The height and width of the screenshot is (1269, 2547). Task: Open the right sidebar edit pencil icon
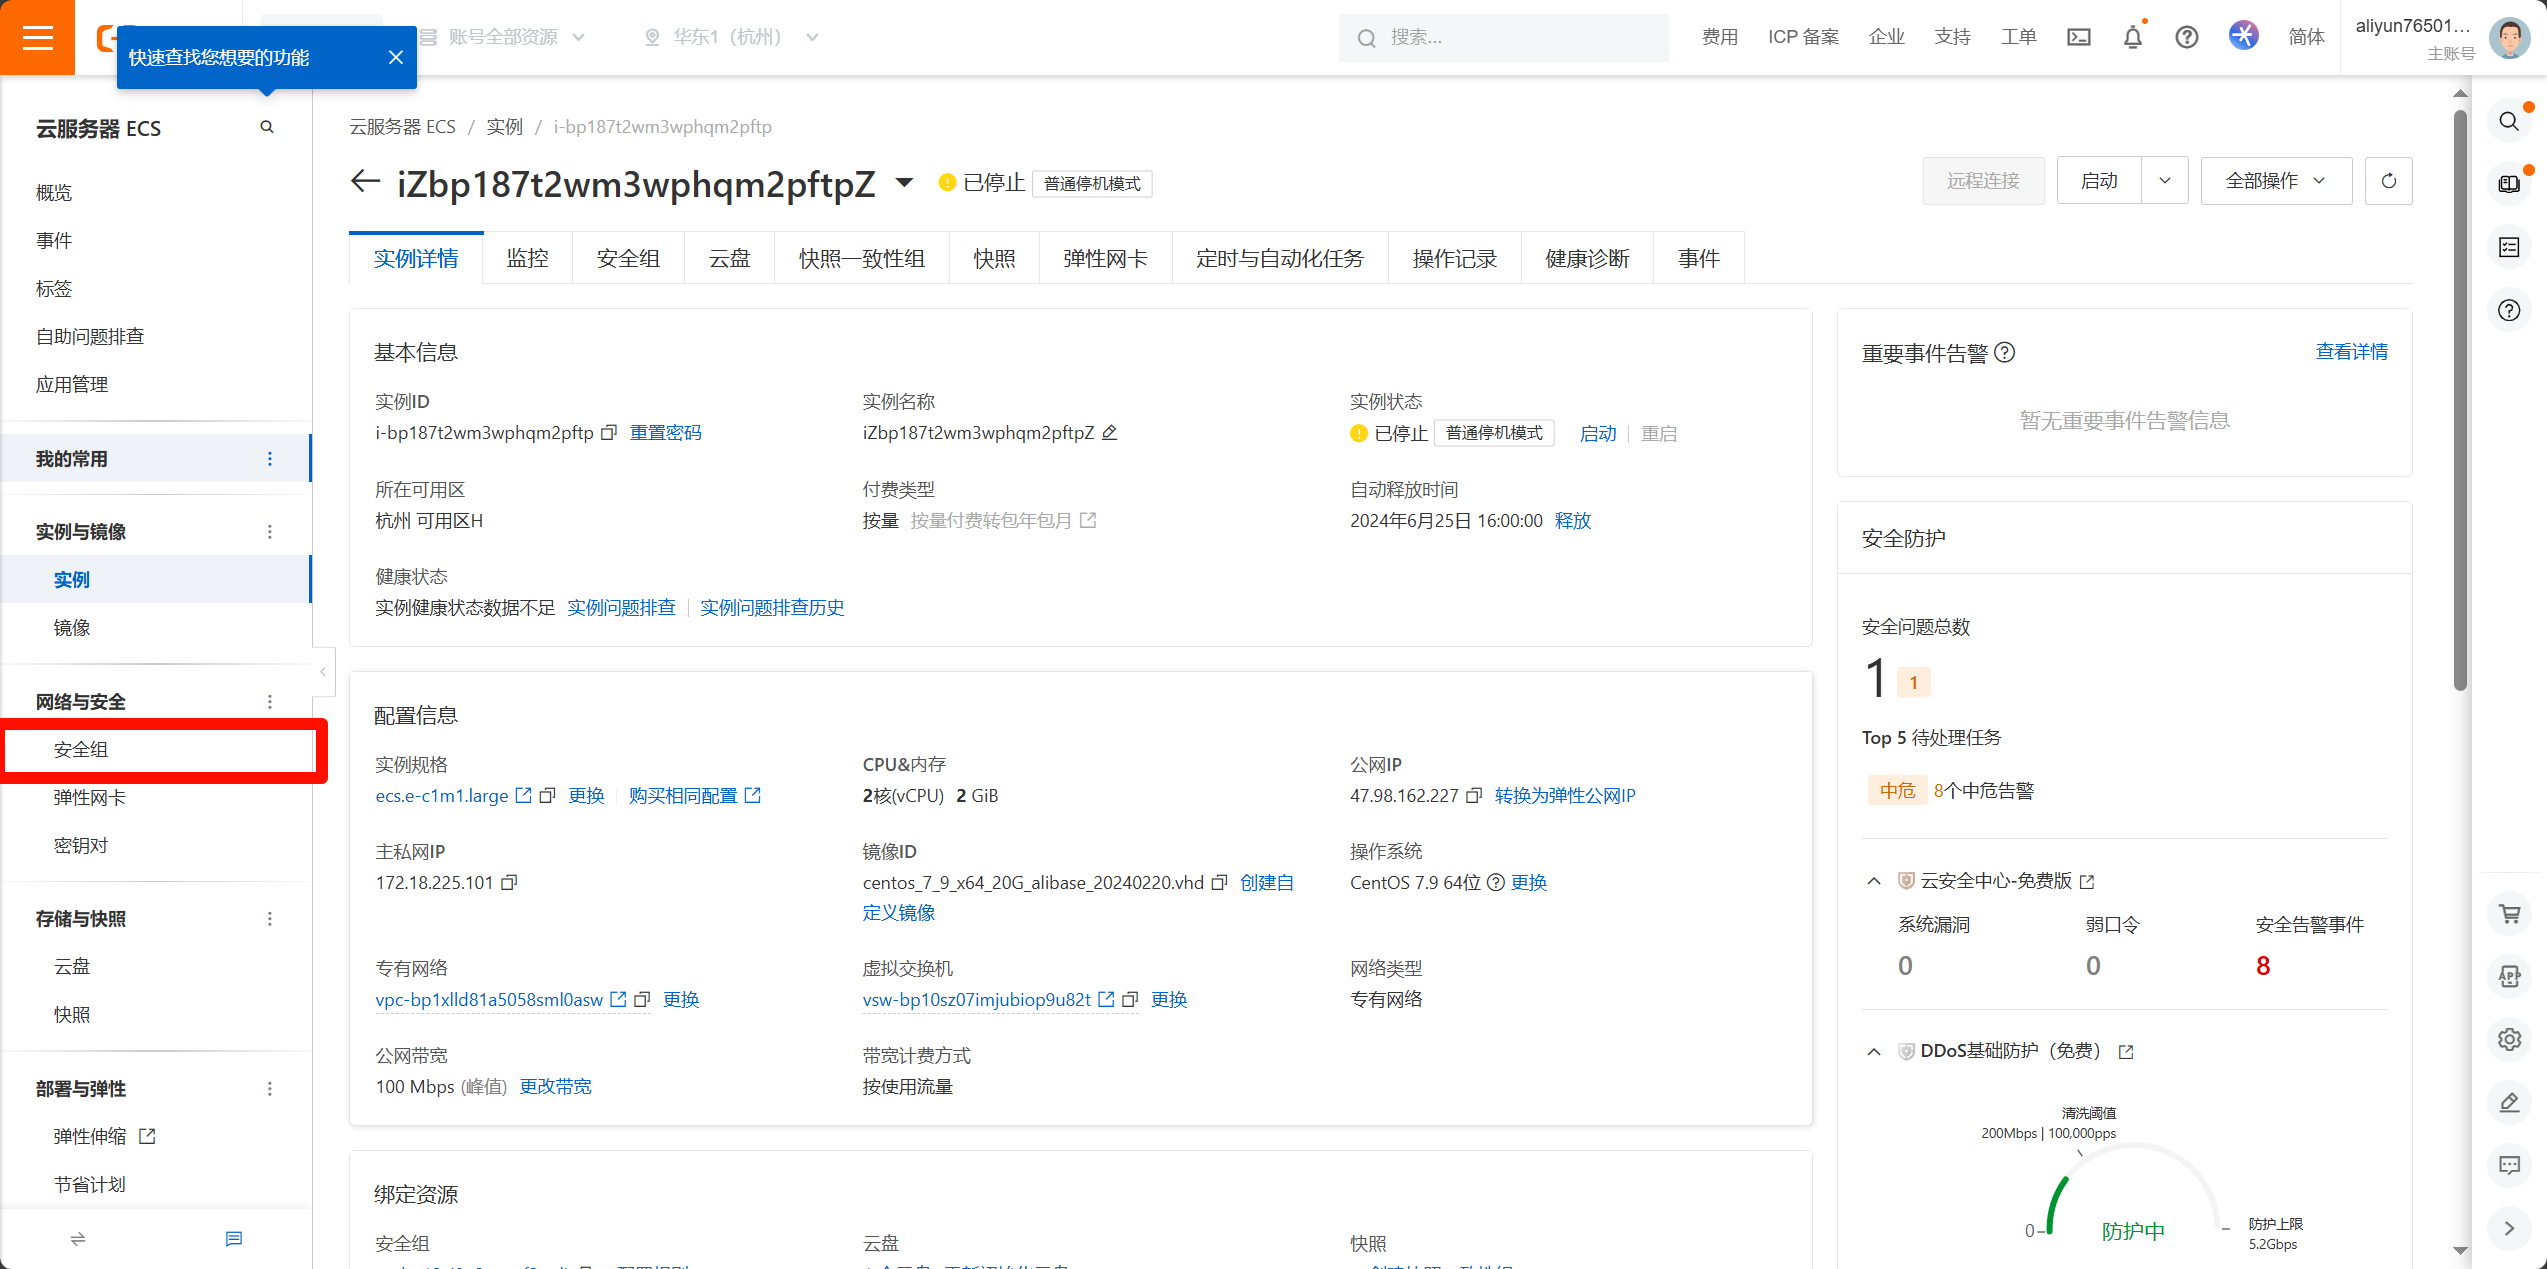(x=2509, y=1103)
